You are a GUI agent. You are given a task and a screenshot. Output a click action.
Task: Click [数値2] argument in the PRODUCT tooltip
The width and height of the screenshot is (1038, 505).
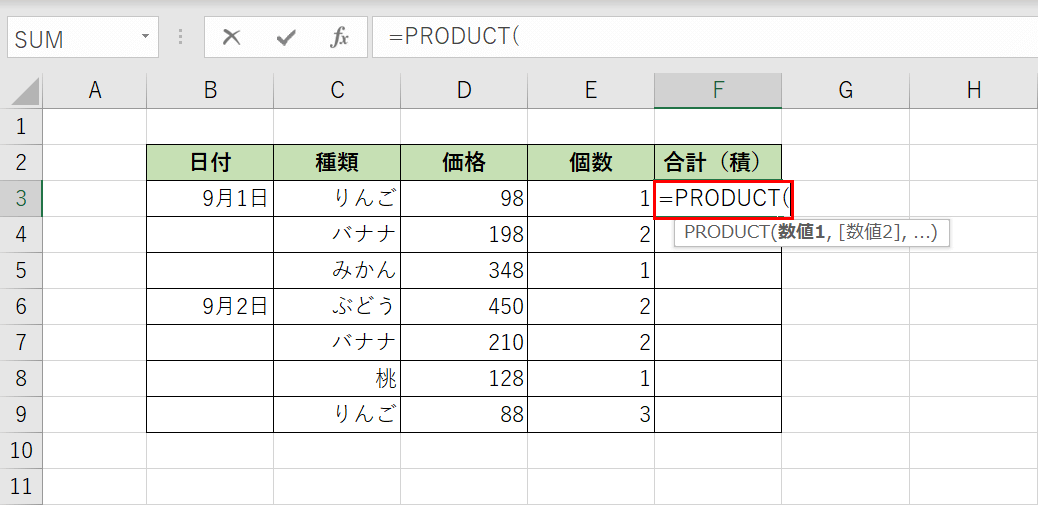click(x=867, y=233)
